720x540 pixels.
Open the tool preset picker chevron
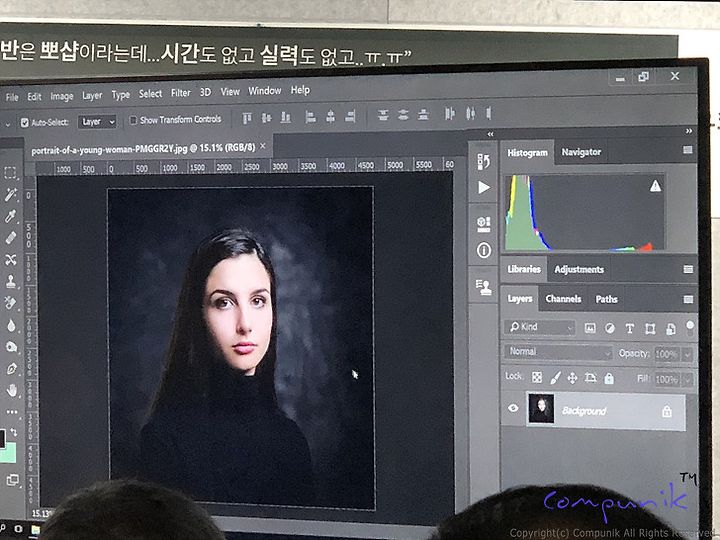[x=7, y=124]
